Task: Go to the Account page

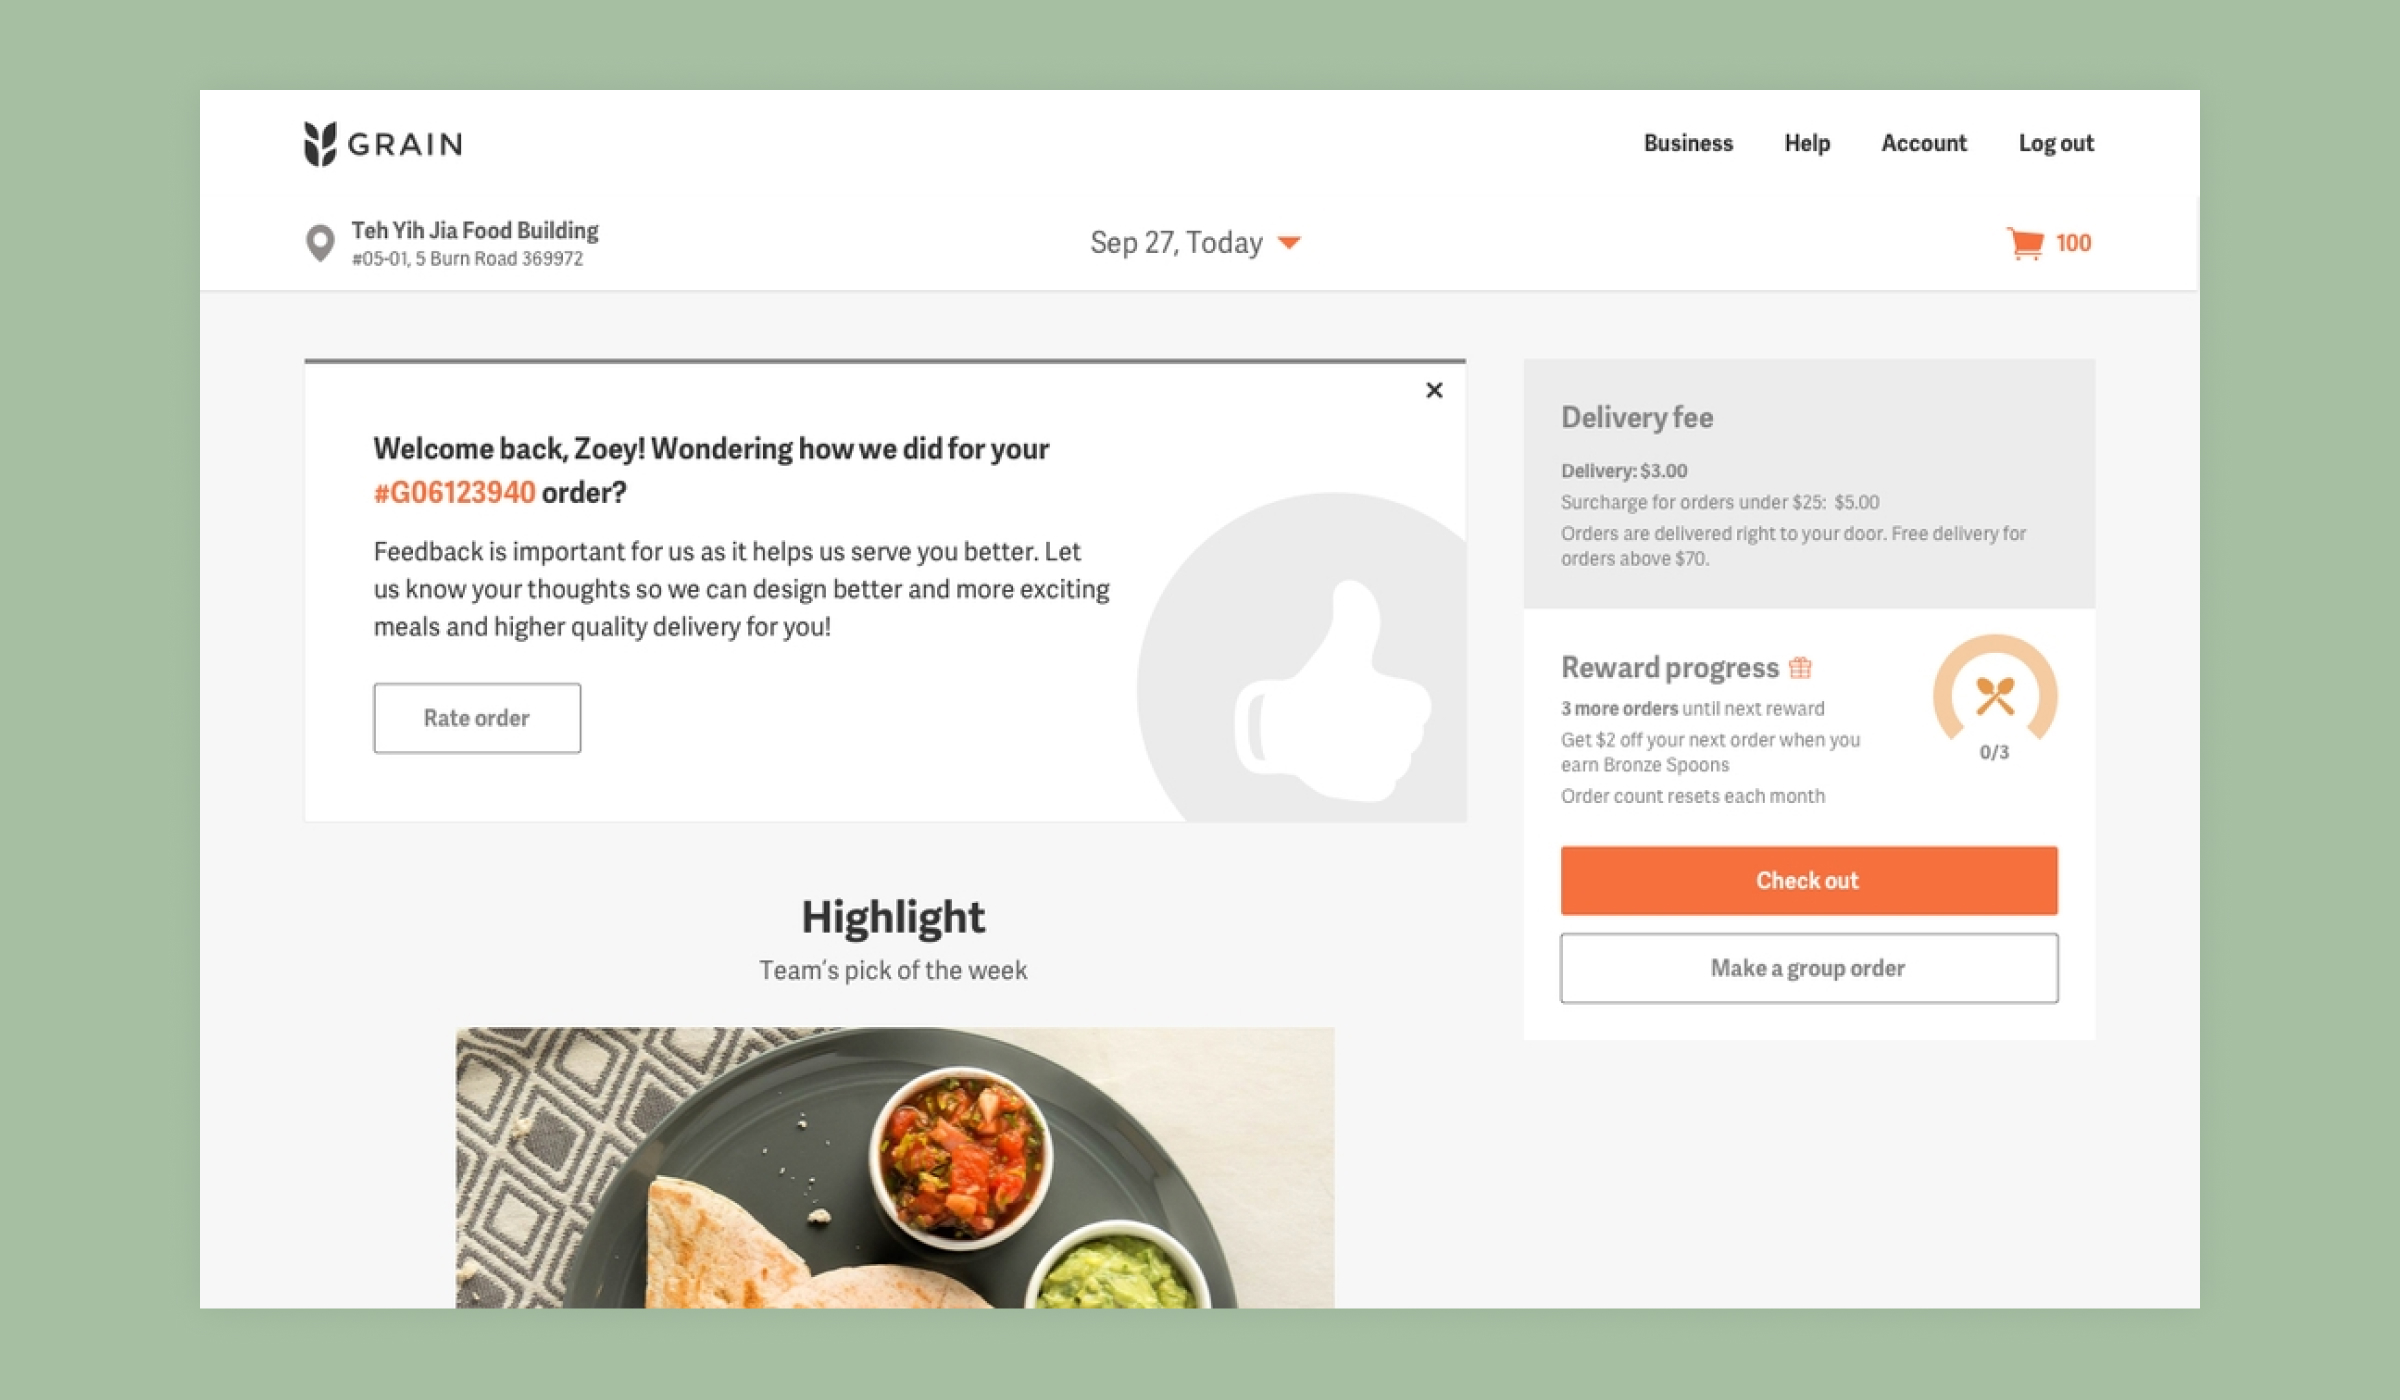Action: [x=1924, y=143]
